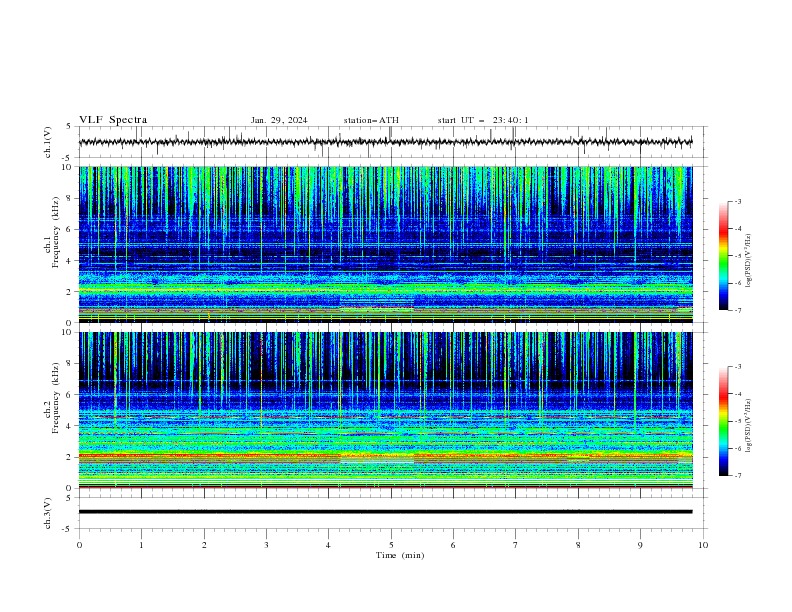Click the "5" tick on time axis

click(391, 545)
